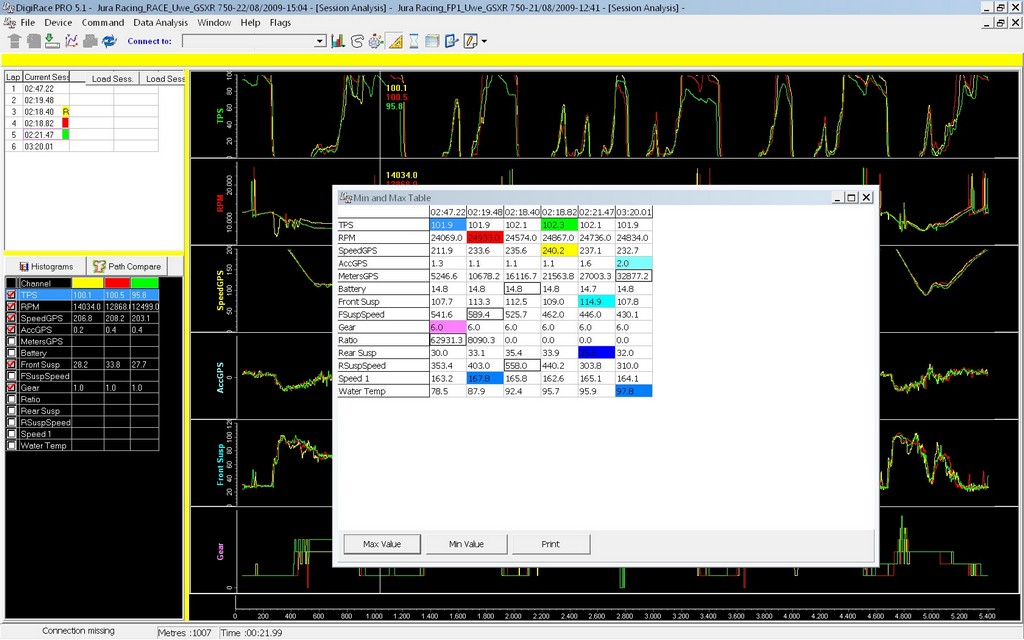Image resolution: width=1024 pixels, height=640 pixels.
Task: Expand the Connect to combo box
Action: tap(320, 41)
